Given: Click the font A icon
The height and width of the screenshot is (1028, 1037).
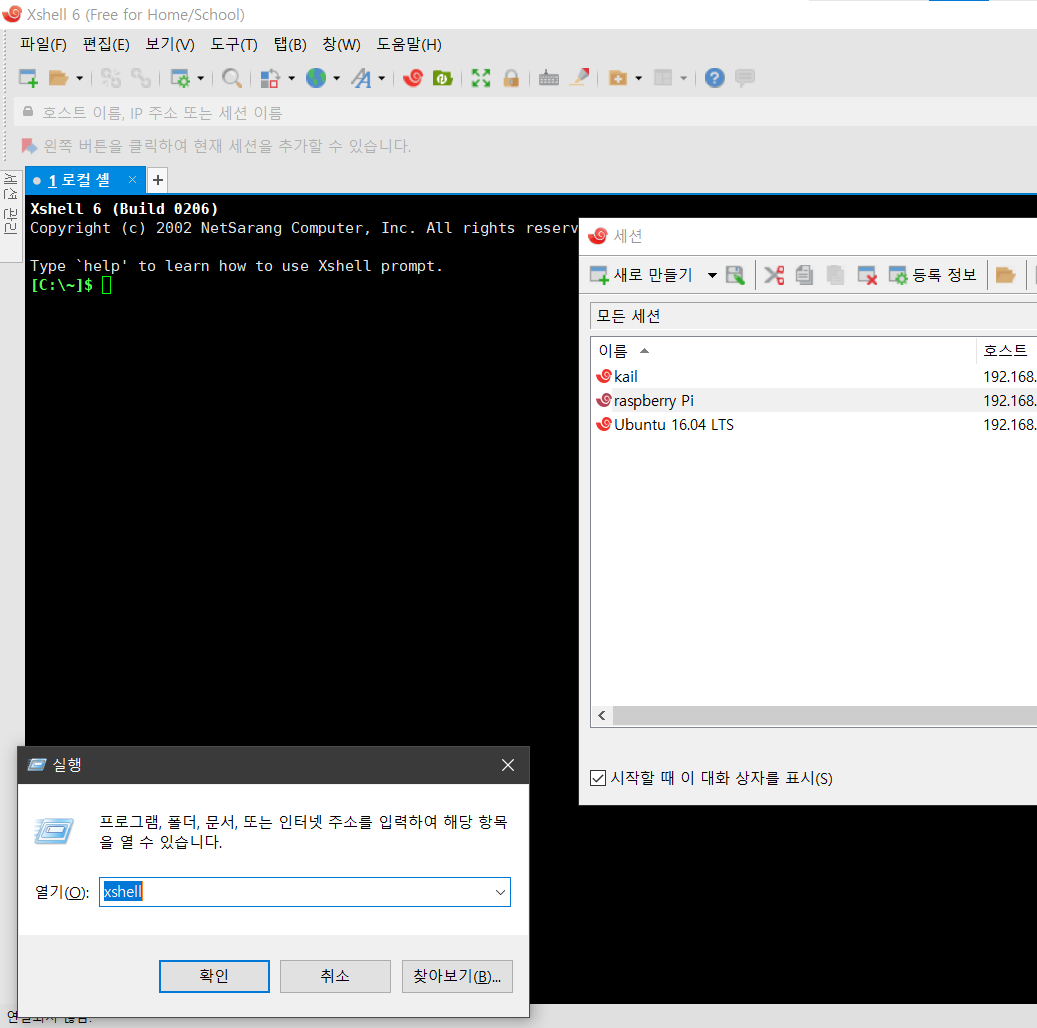Looking at the screenshot, I should (361, 78).
